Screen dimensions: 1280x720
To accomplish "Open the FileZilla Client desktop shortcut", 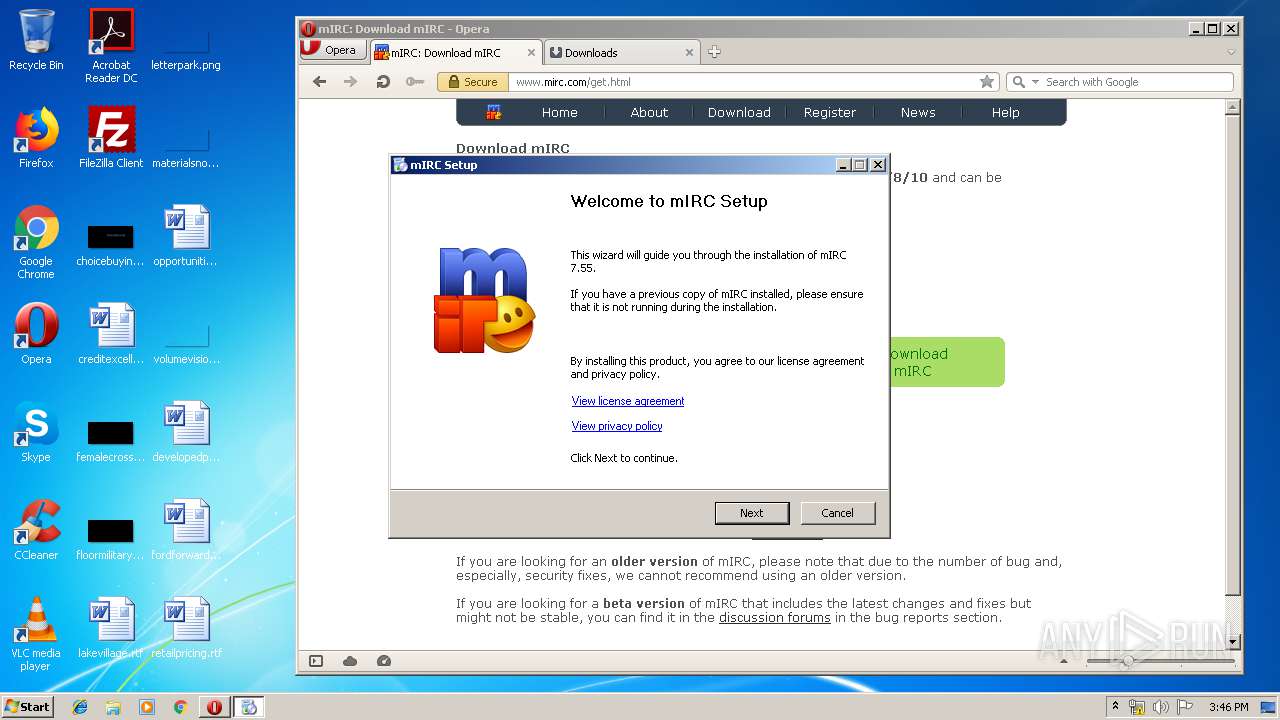I will [111, 138].
